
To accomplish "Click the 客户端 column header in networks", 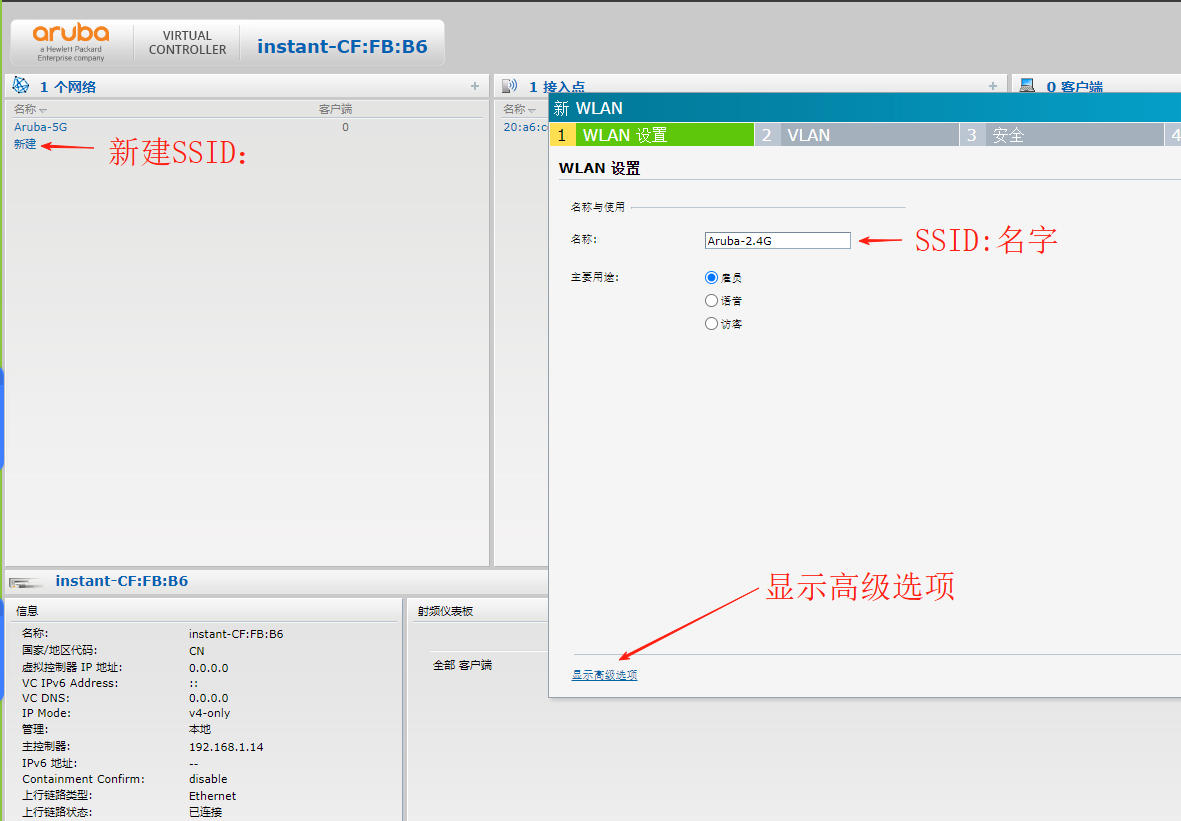I will coord(335,109).
